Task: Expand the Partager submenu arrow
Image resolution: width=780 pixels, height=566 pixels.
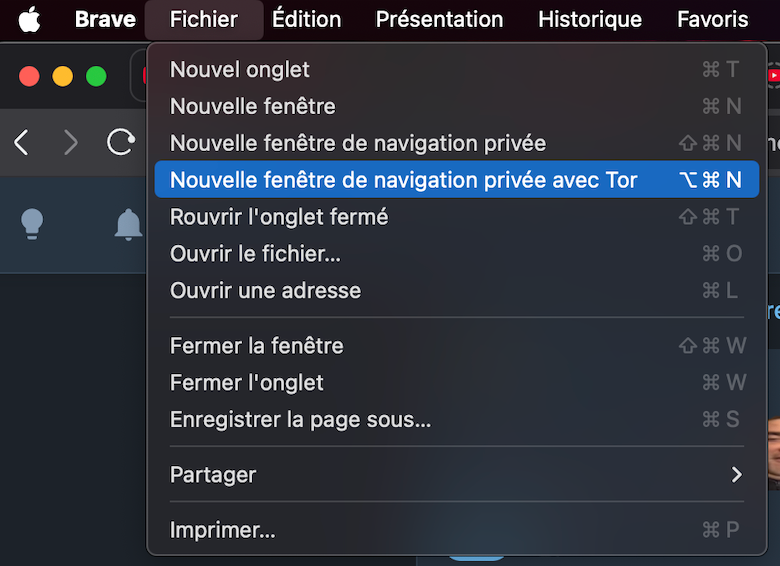Action: 737,474
